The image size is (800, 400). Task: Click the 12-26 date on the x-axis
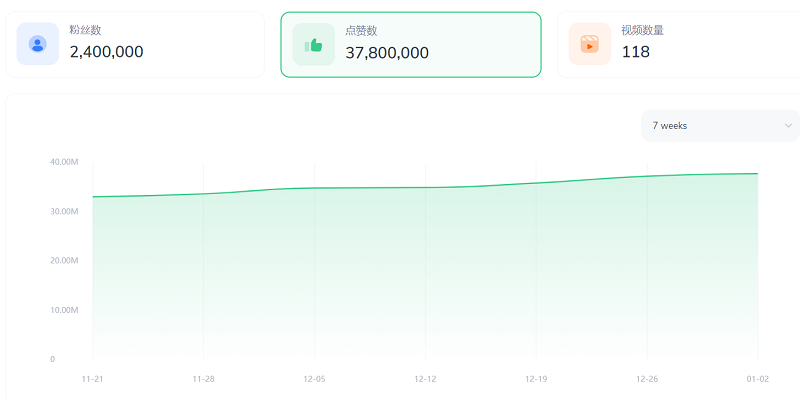[647, 379]
